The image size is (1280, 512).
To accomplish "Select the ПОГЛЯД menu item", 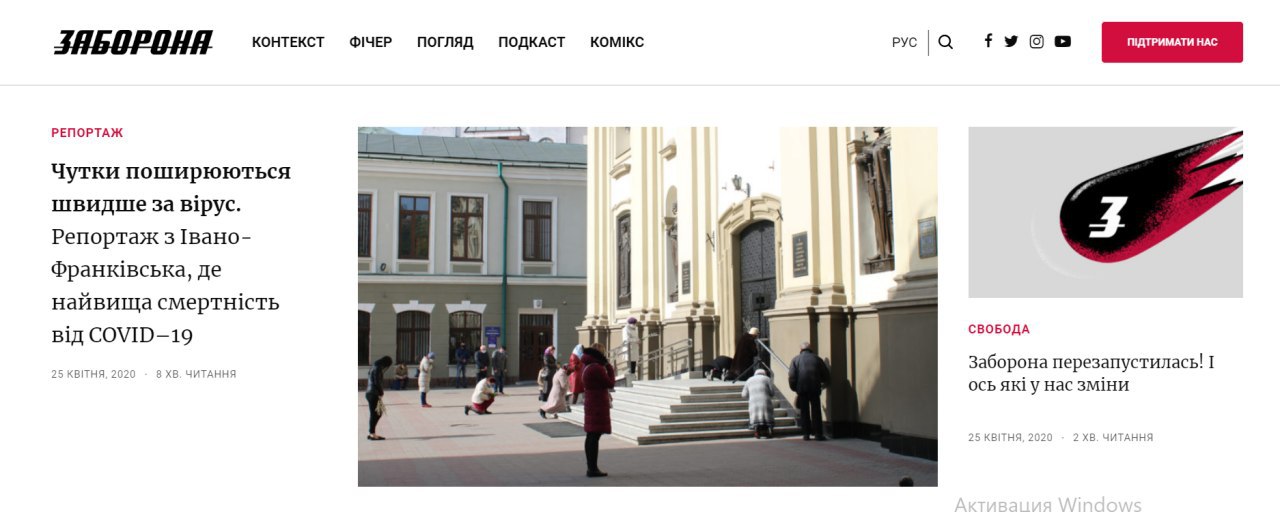I will point(445,42).
